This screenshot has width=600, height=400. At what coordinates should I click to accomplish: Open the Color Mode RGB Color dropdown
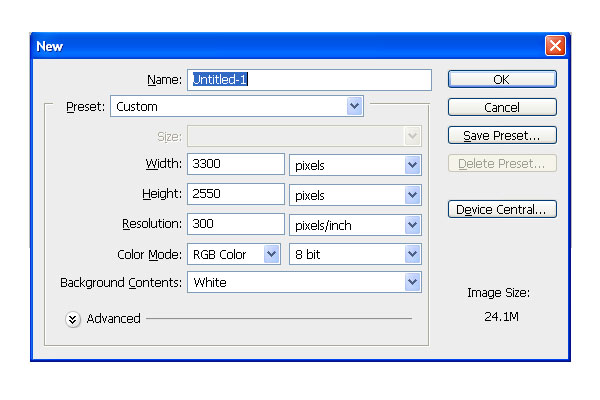tap(233, 254)
